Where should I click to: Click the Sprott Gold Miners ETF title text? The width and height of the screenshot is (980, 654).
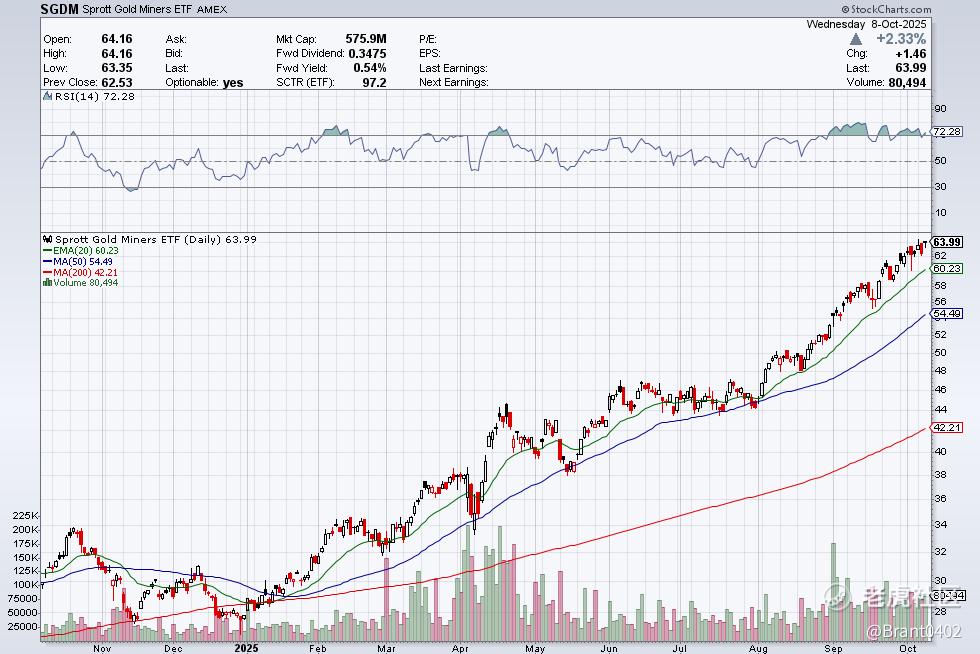tap(138, 9)
